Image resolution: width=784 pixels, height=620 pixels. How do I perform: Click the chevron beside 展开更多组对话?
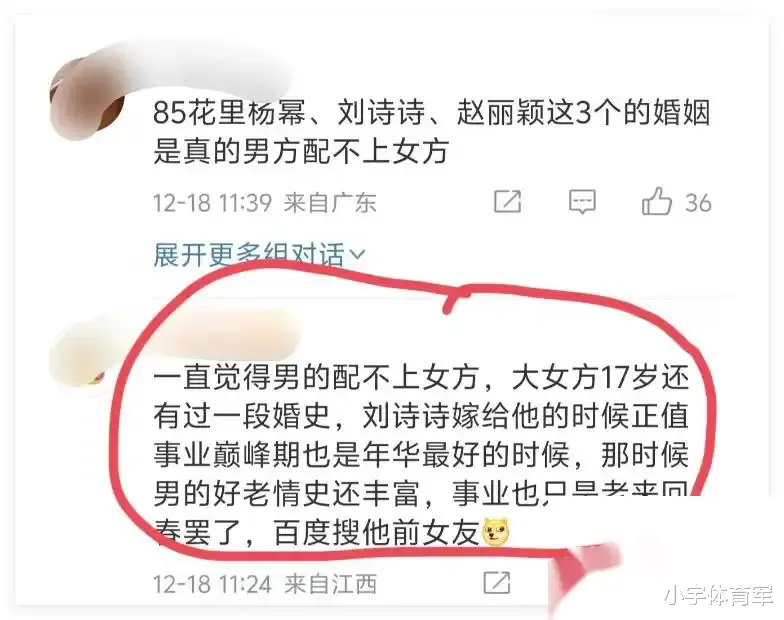(x=358, y=255)
